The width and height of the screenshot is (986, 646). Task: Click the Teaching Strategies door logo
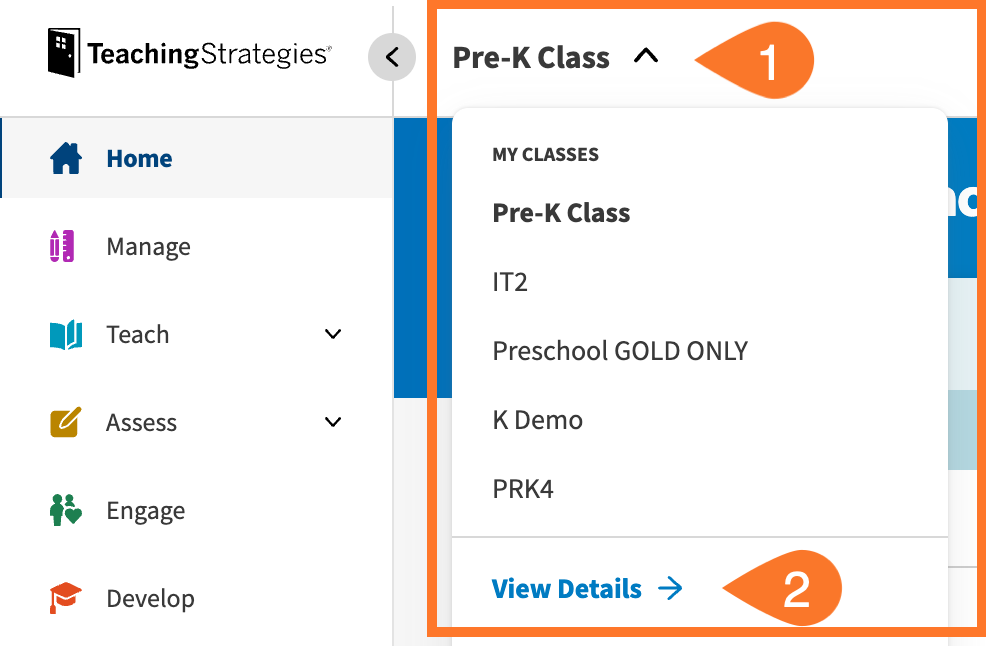64,53
